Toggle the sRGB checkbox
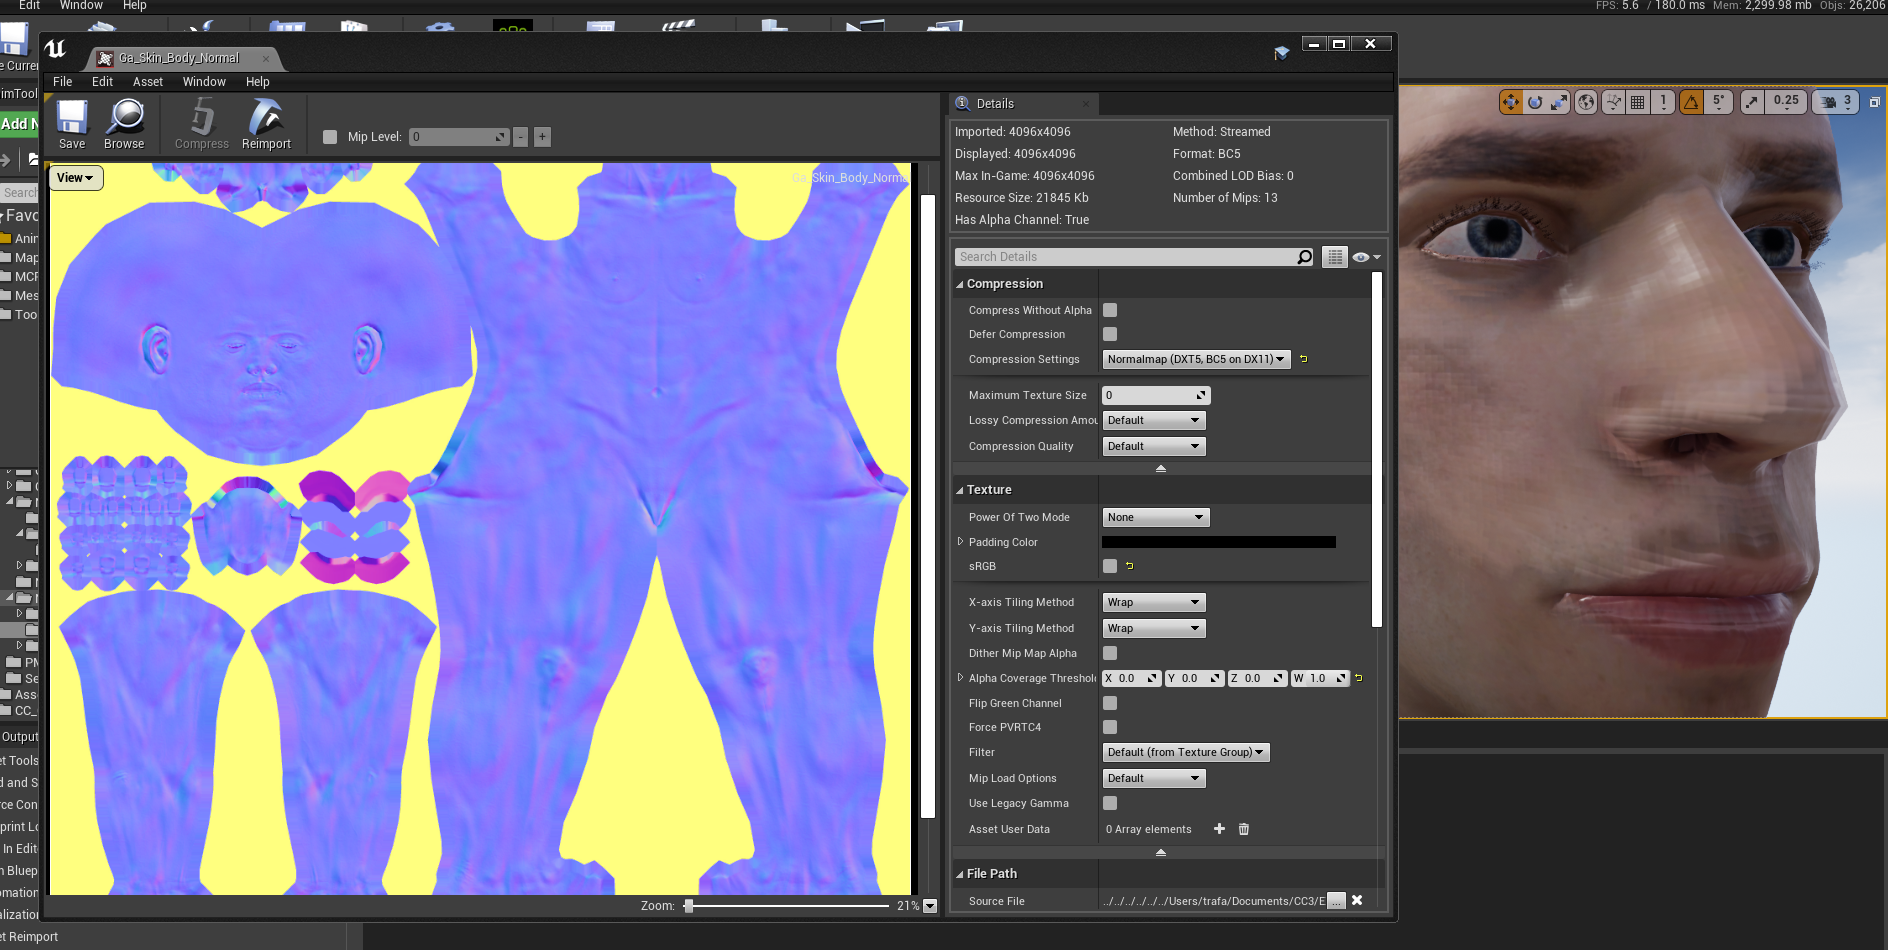 coord(1110,566)
